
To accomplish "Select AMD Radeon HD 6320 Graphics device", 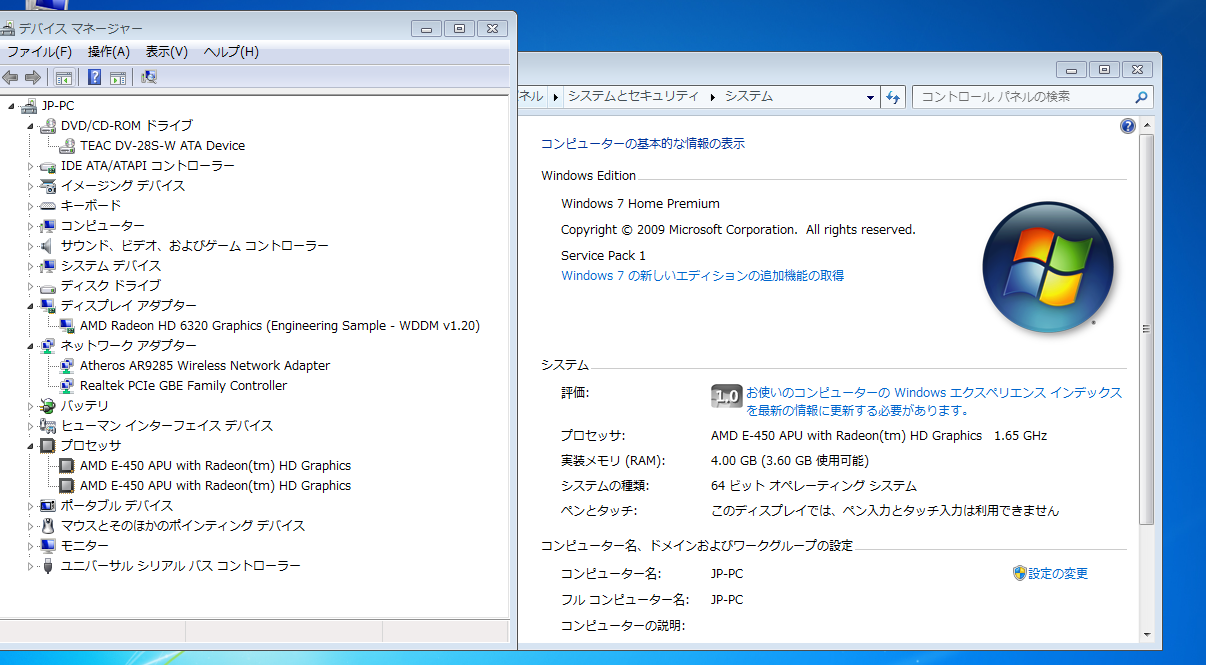I will 280,326.
